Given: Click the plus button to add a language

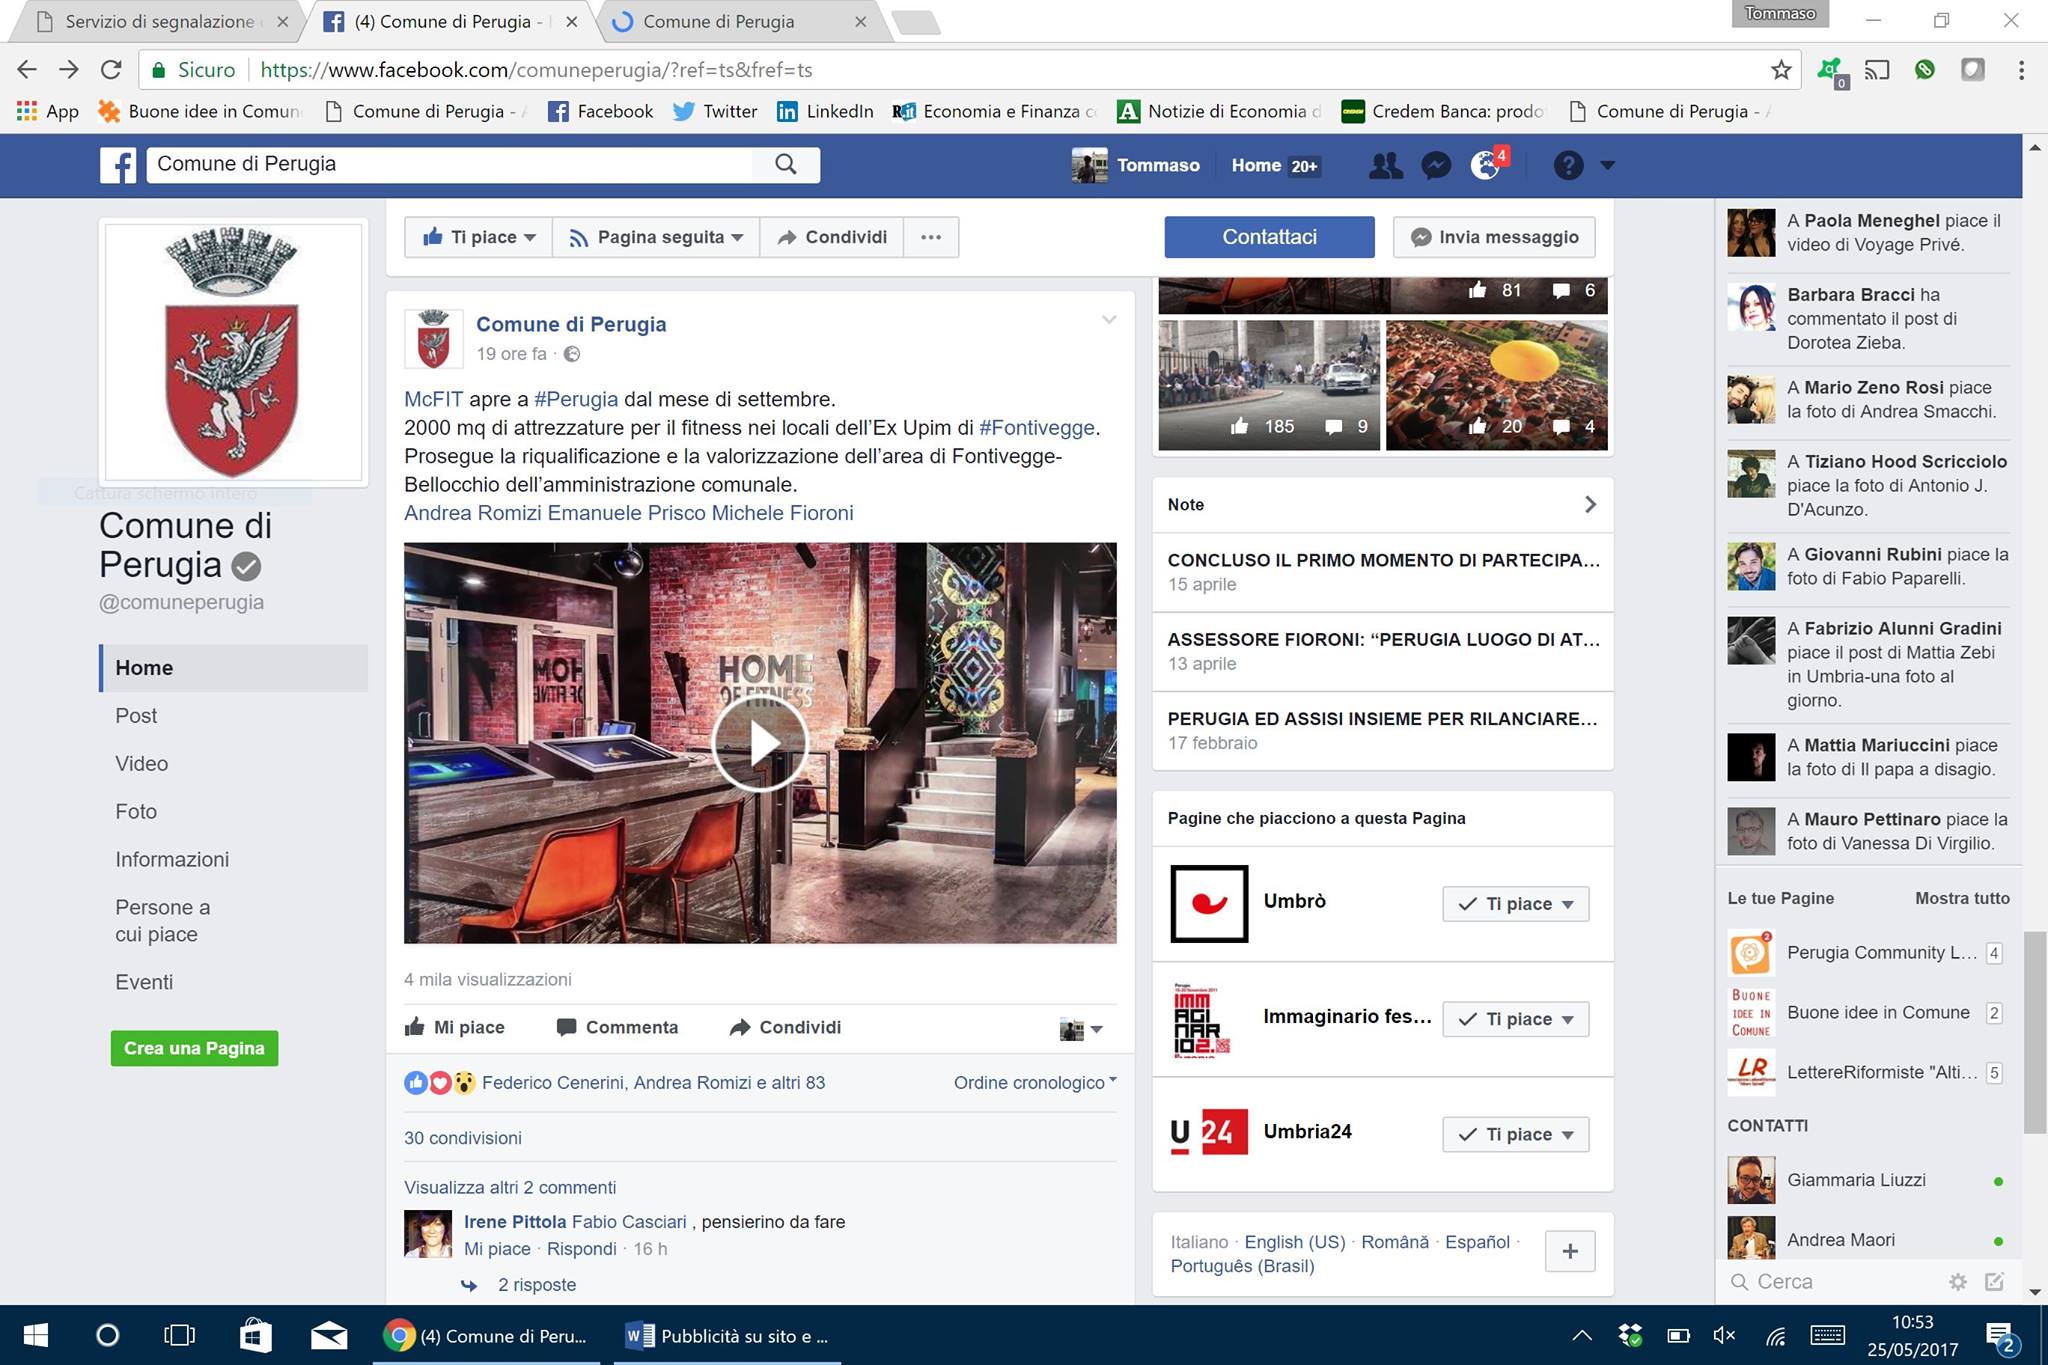Looking at the screenshot, I should pos(1570,1251).
